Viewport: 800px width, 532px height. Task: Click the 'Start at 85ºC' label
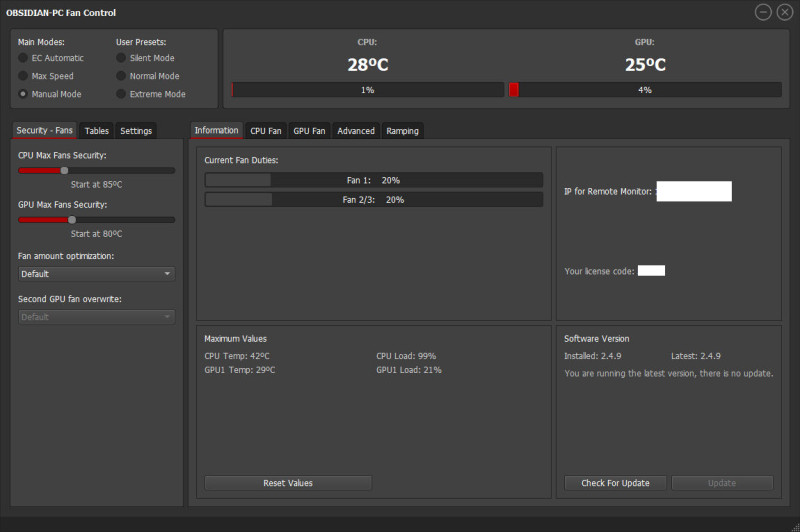[96, 185]
